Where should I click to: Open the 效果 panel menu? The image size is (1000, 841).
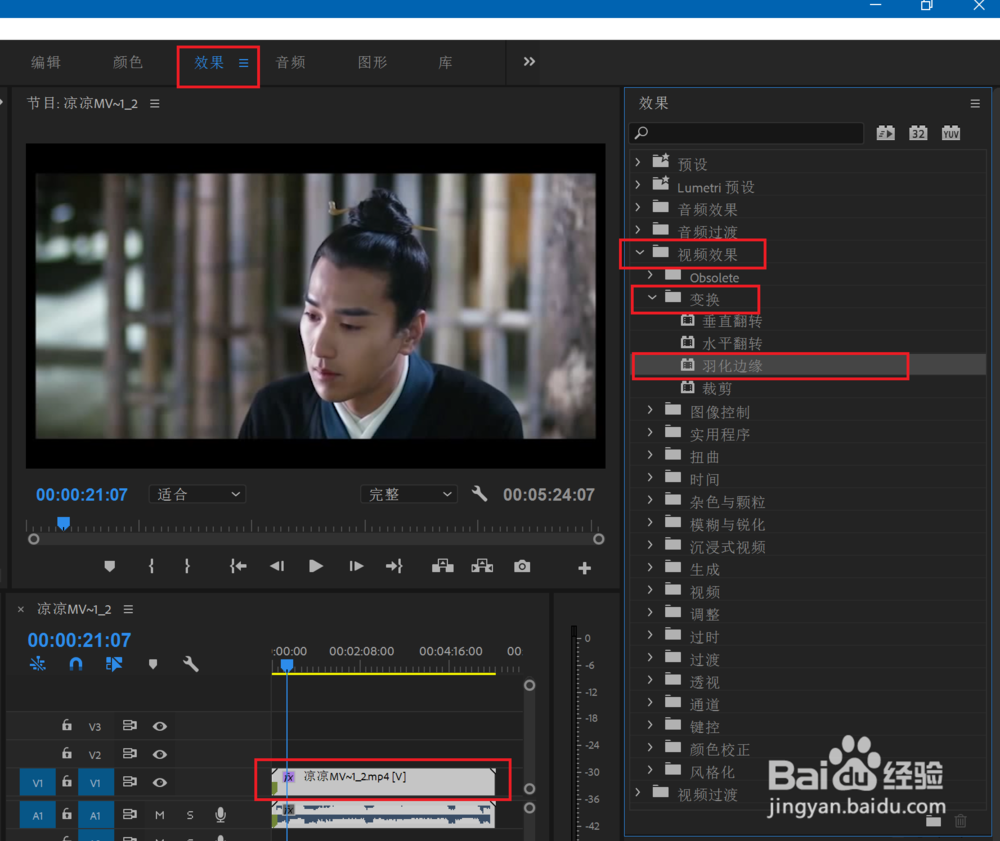click(975, 103)
